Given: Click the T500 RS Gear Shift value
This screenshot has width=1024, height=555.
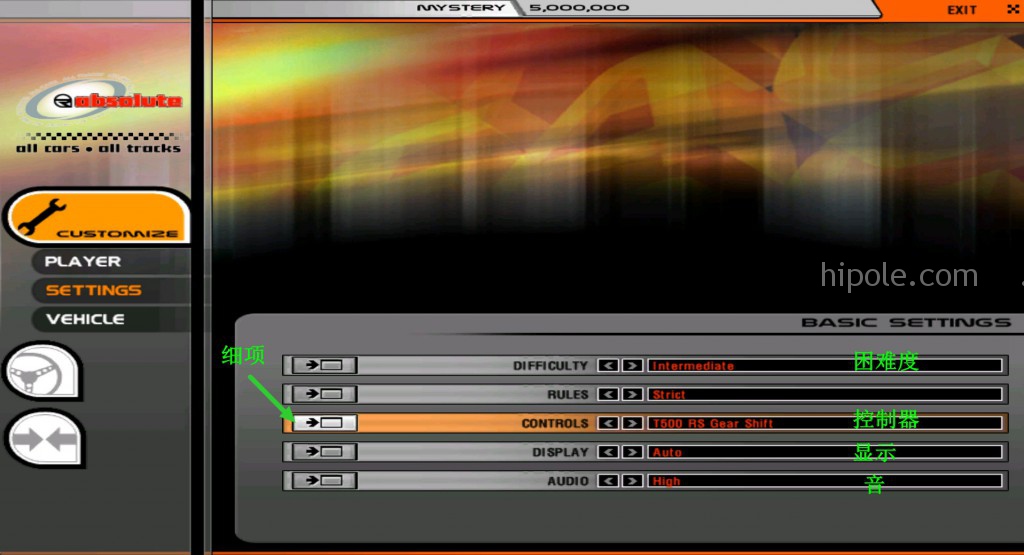Looking at the screenshot, I should 825,423.
